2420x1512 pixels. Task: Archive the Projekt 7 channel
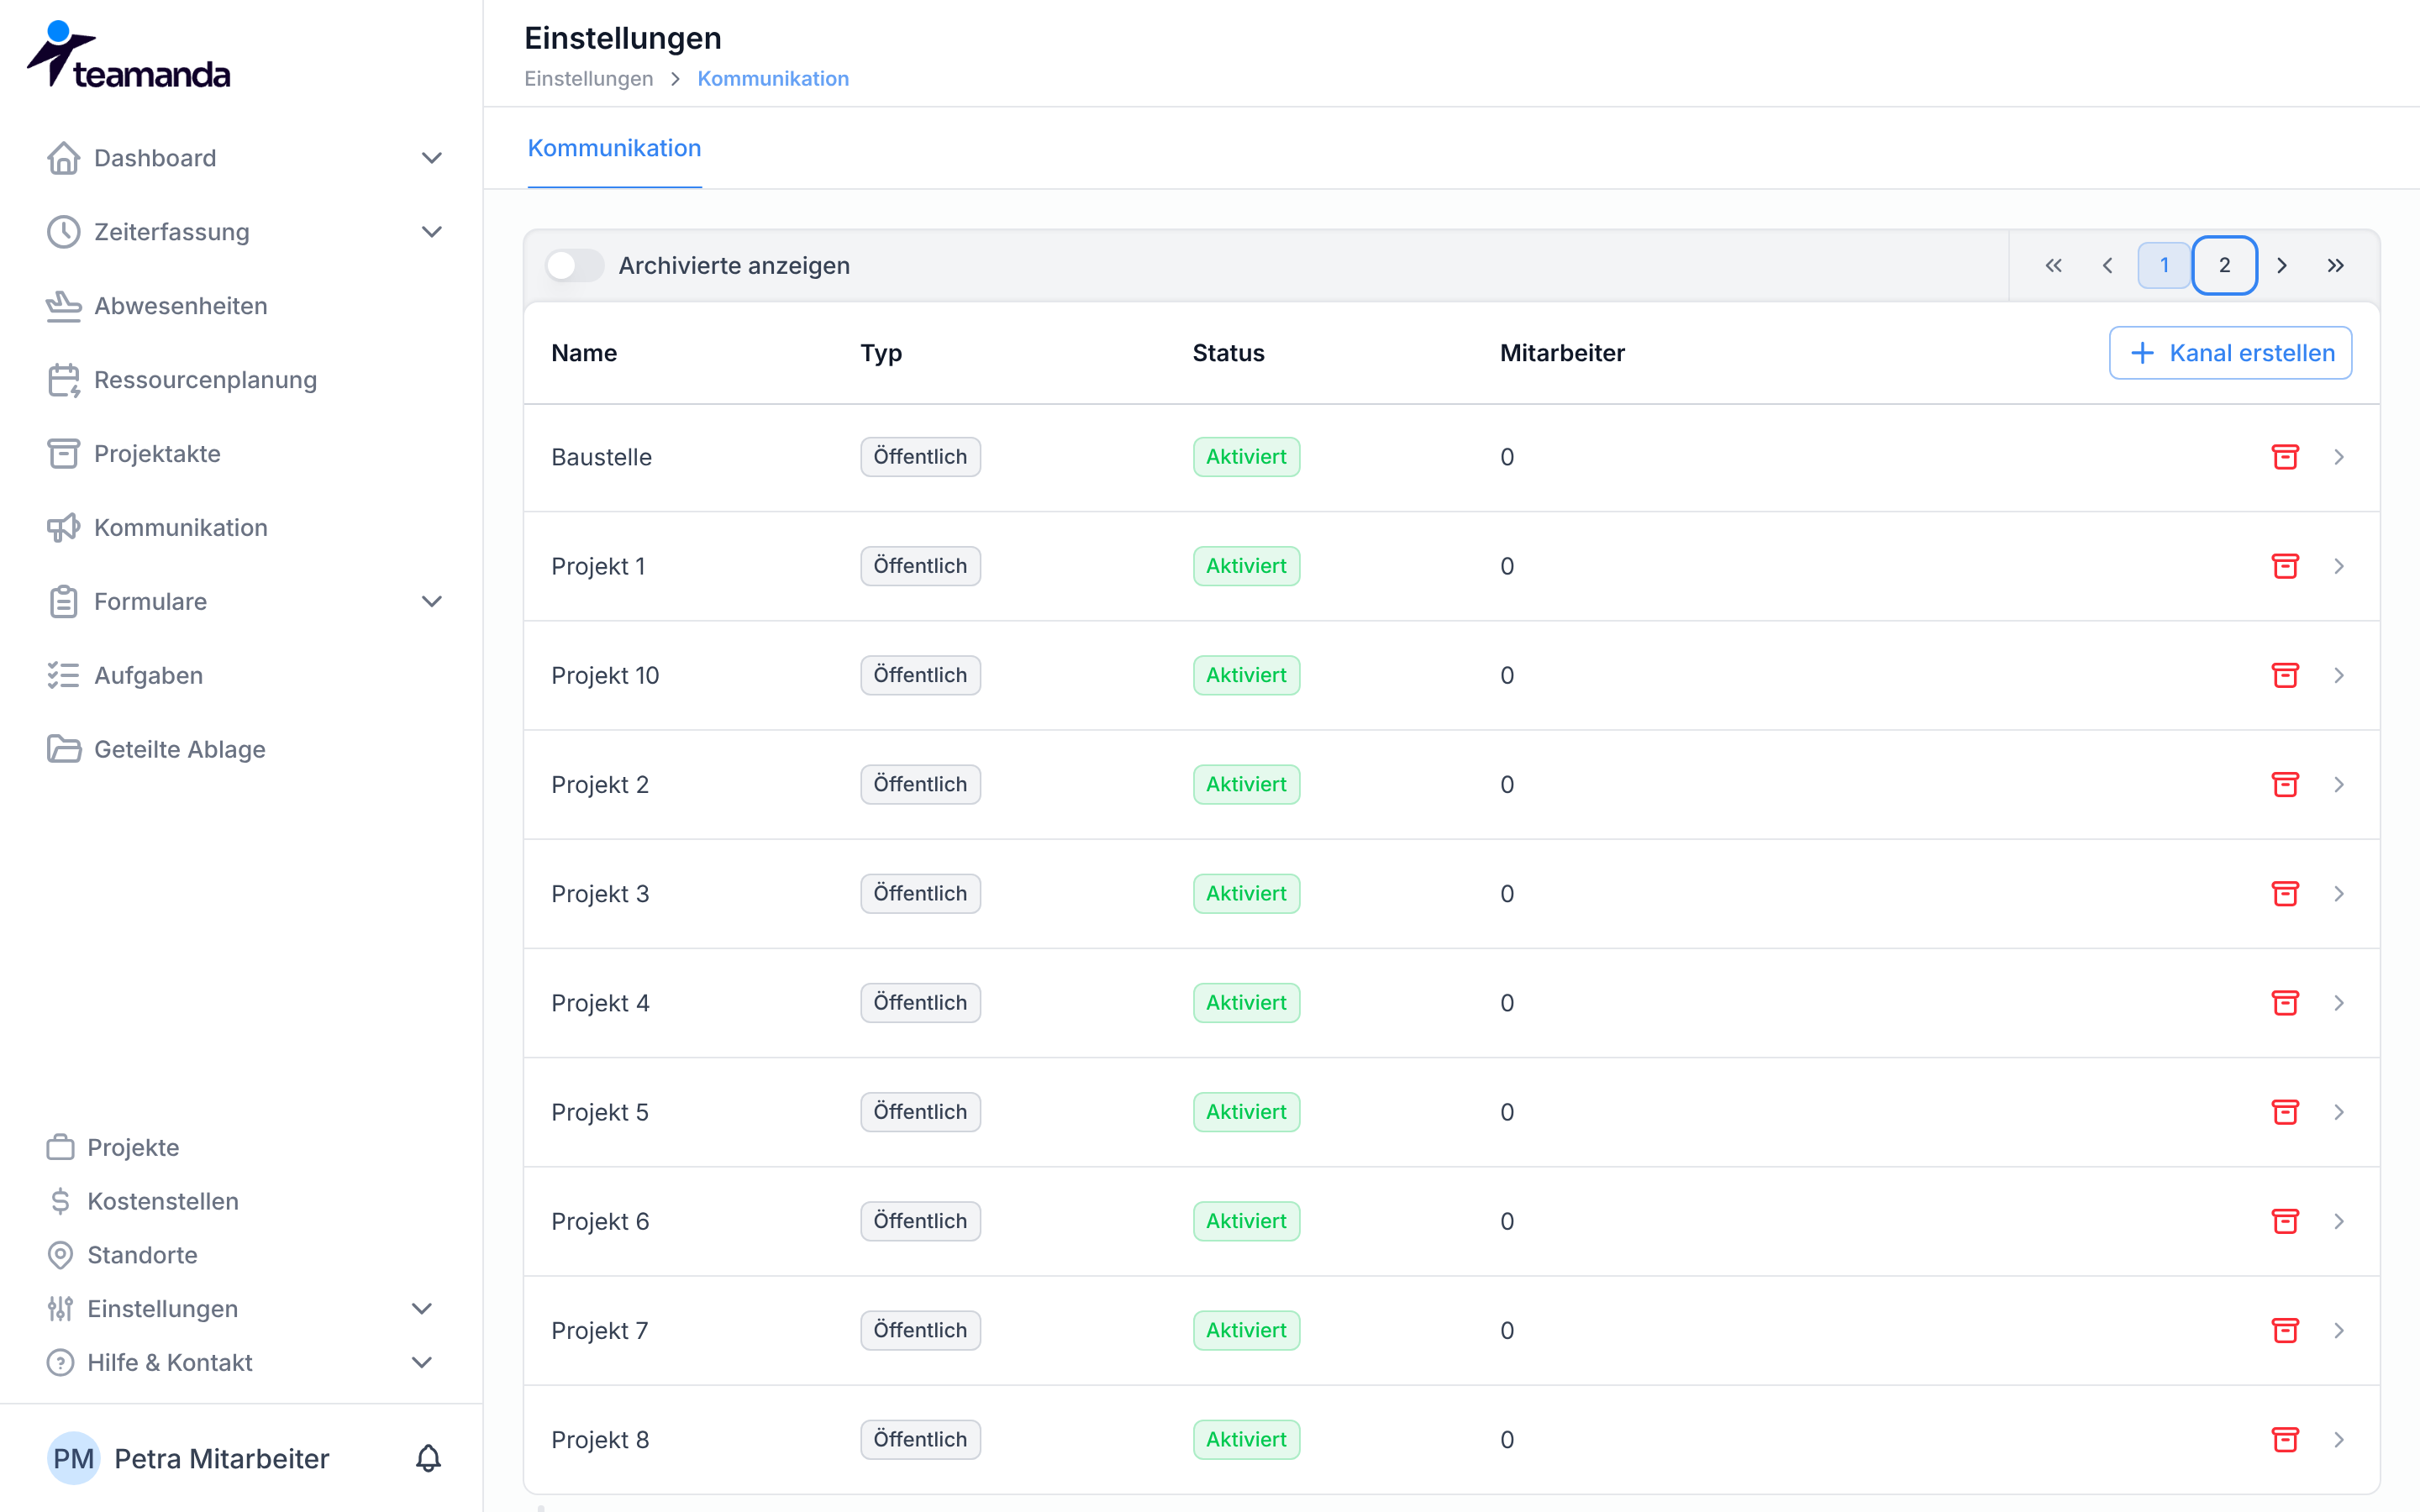coord(2285,1330)
